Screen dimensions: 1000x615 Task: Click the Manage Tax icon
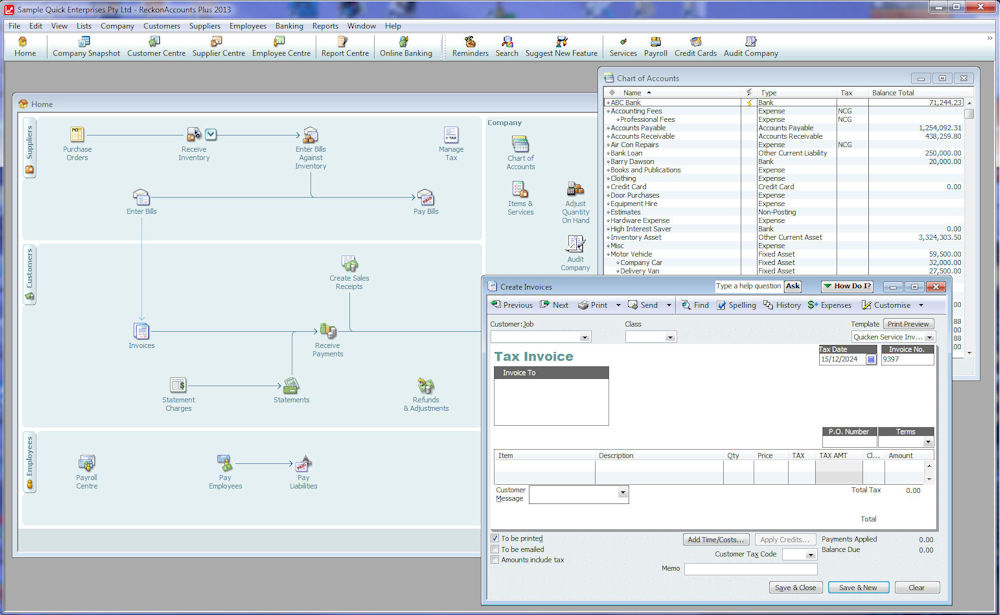tap(451, 135)
